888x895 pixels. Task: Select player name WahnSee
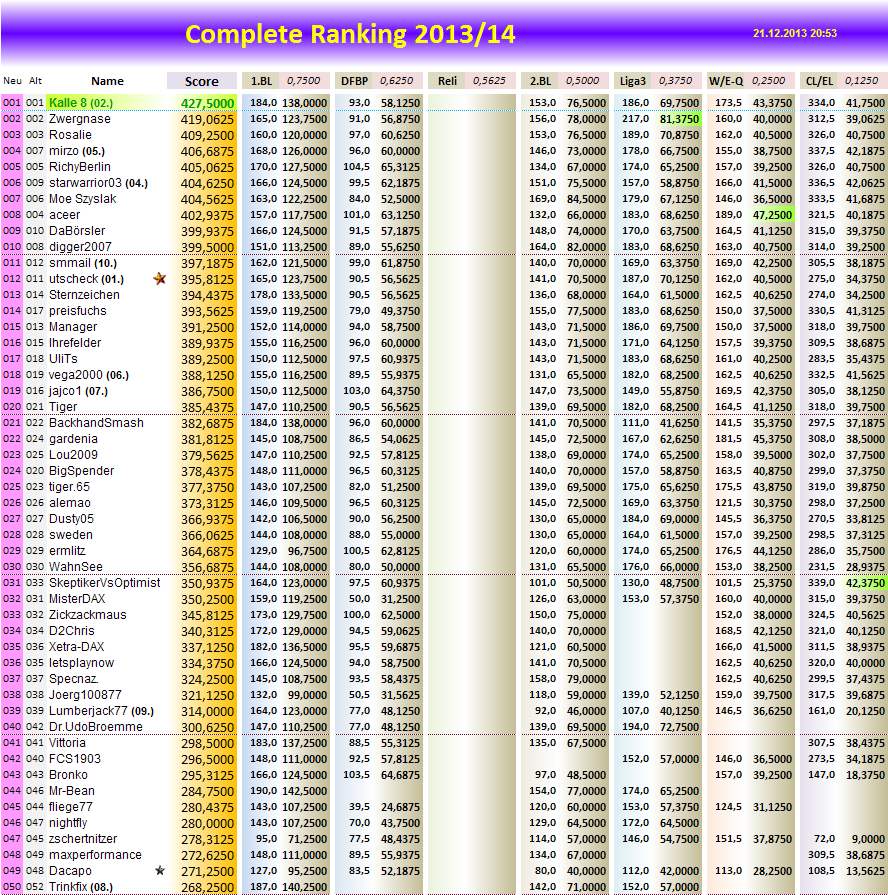[x=76, y=567]
